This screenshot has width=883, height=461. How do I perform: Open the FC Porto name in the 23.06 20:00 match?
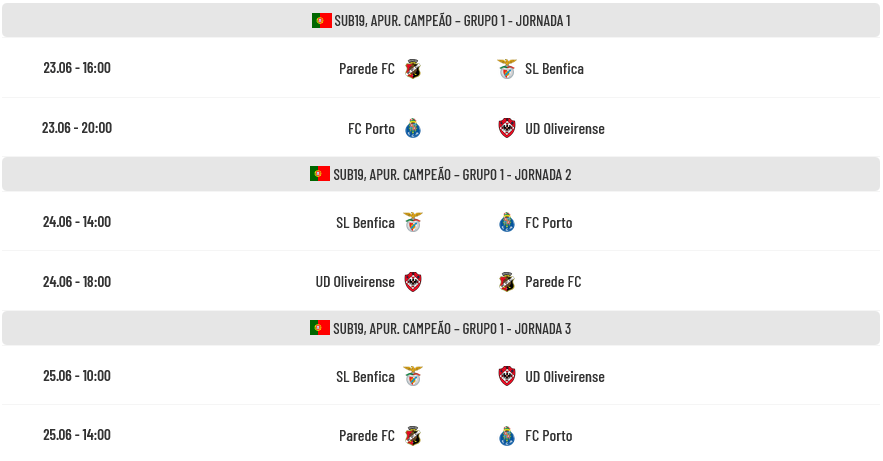point(371,128)
